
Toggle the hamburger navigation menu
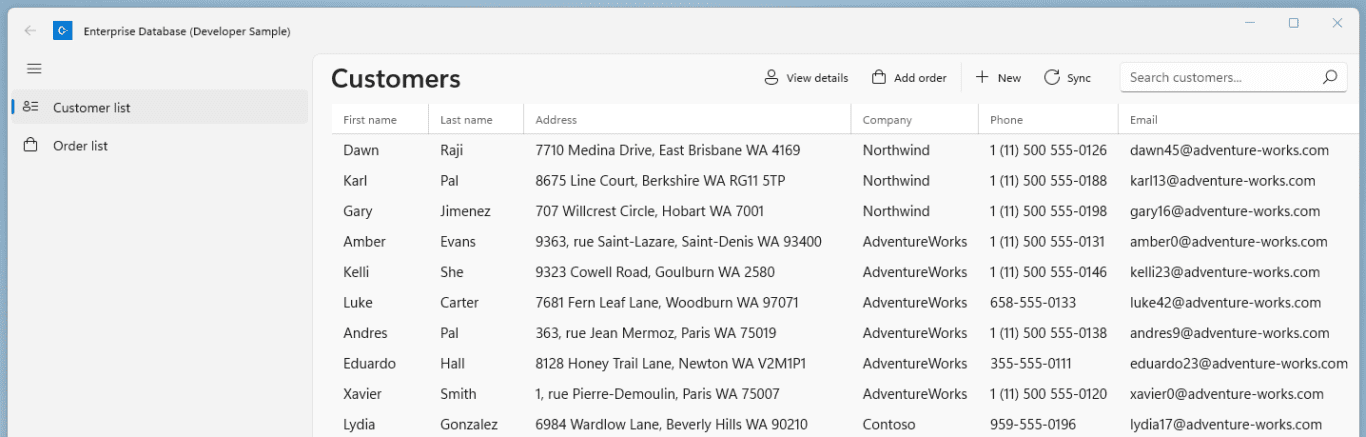34,69
